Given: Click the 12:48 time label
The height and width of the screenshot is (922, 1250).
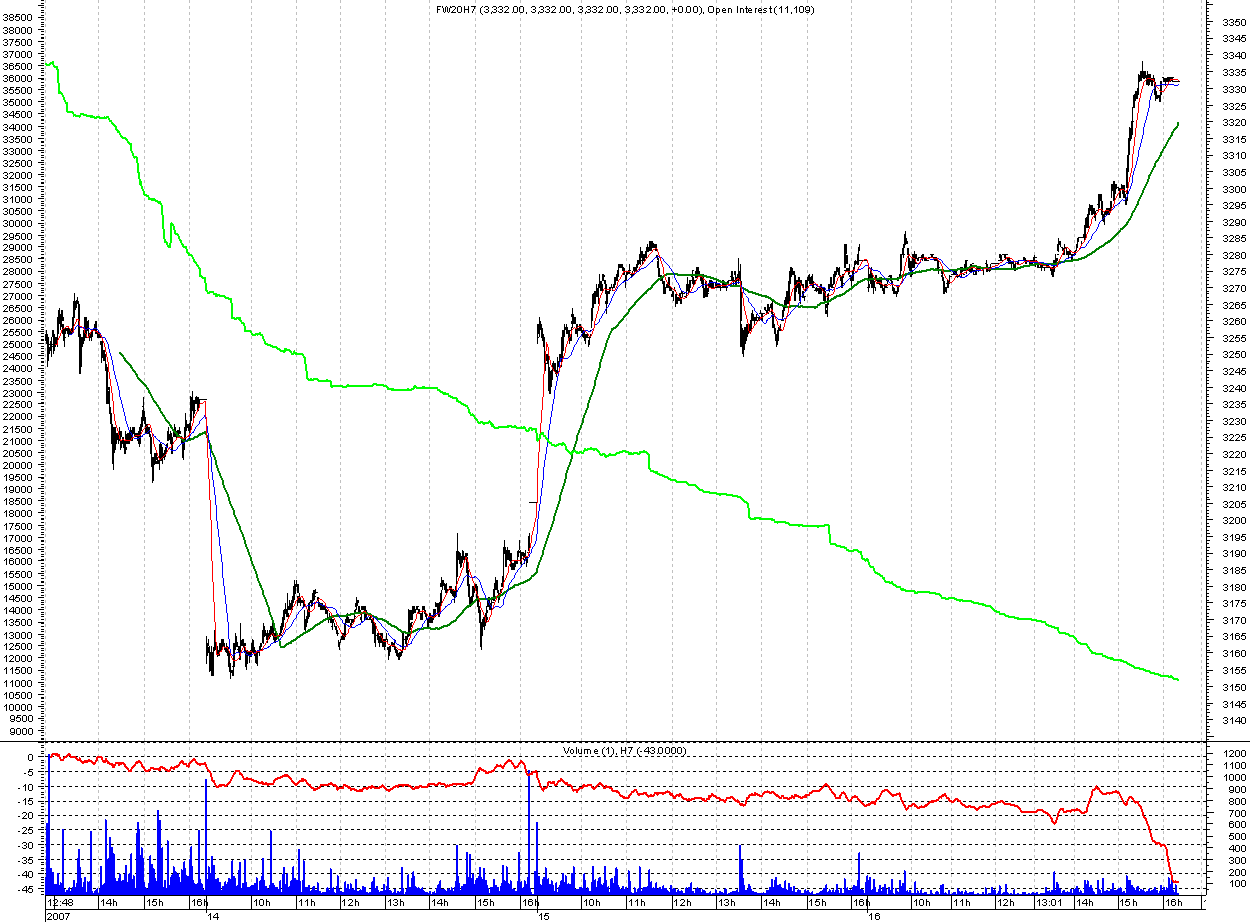Looking at the screenshot, I should (60, 902).
